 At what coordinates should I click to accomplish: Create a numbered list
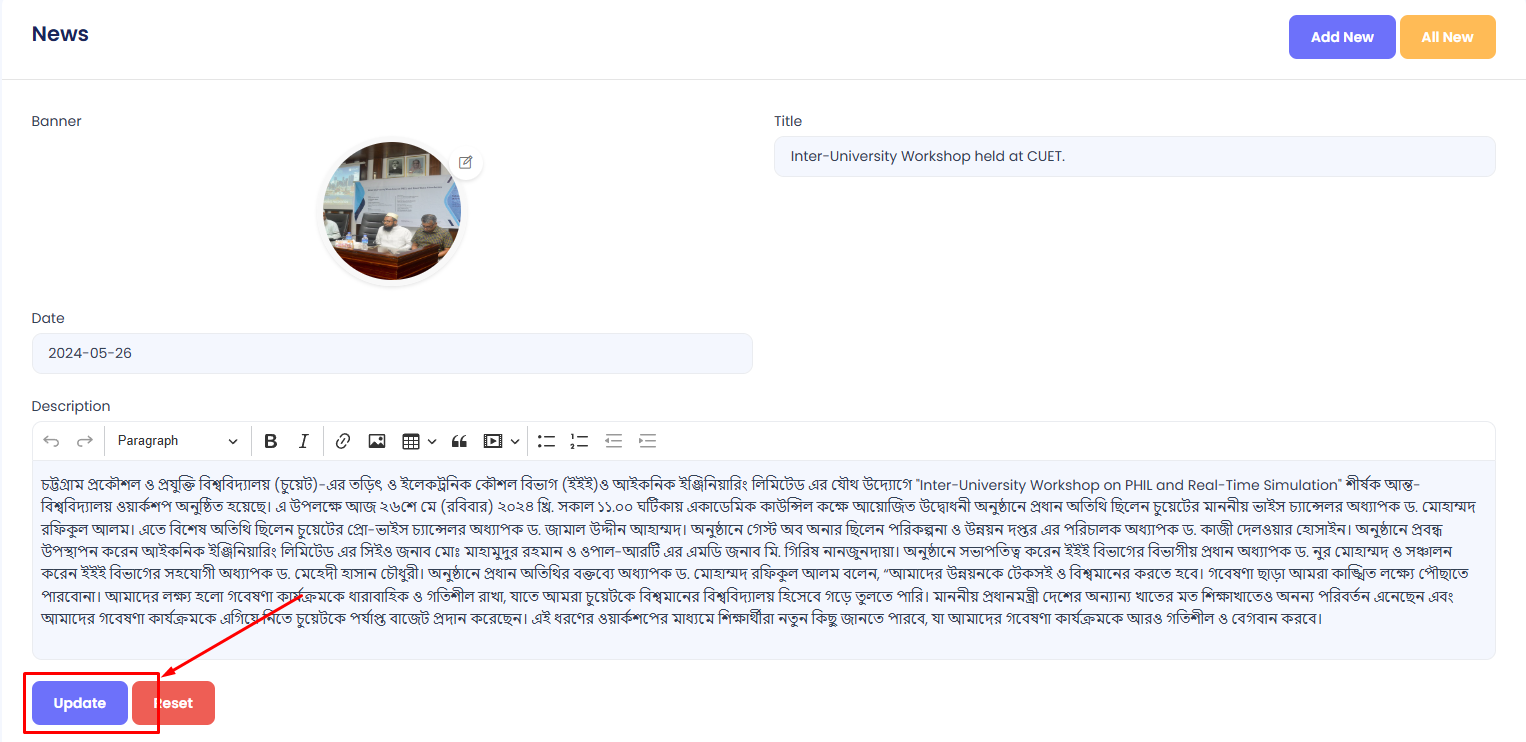[579, 441]
